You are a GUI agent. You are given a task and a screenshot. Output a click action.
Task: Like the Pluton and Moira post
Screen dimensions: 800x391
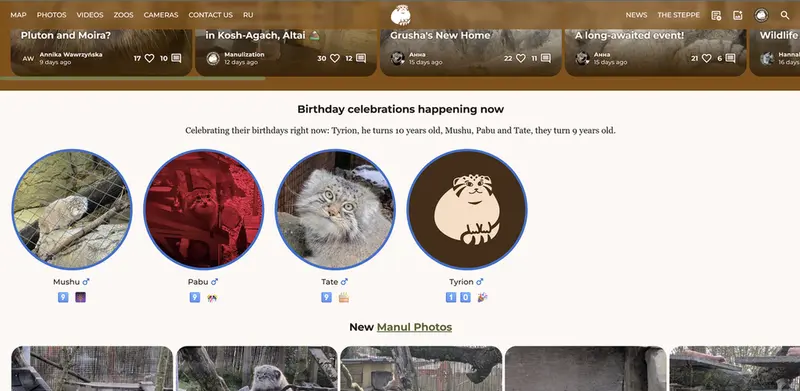coord(149,58)
